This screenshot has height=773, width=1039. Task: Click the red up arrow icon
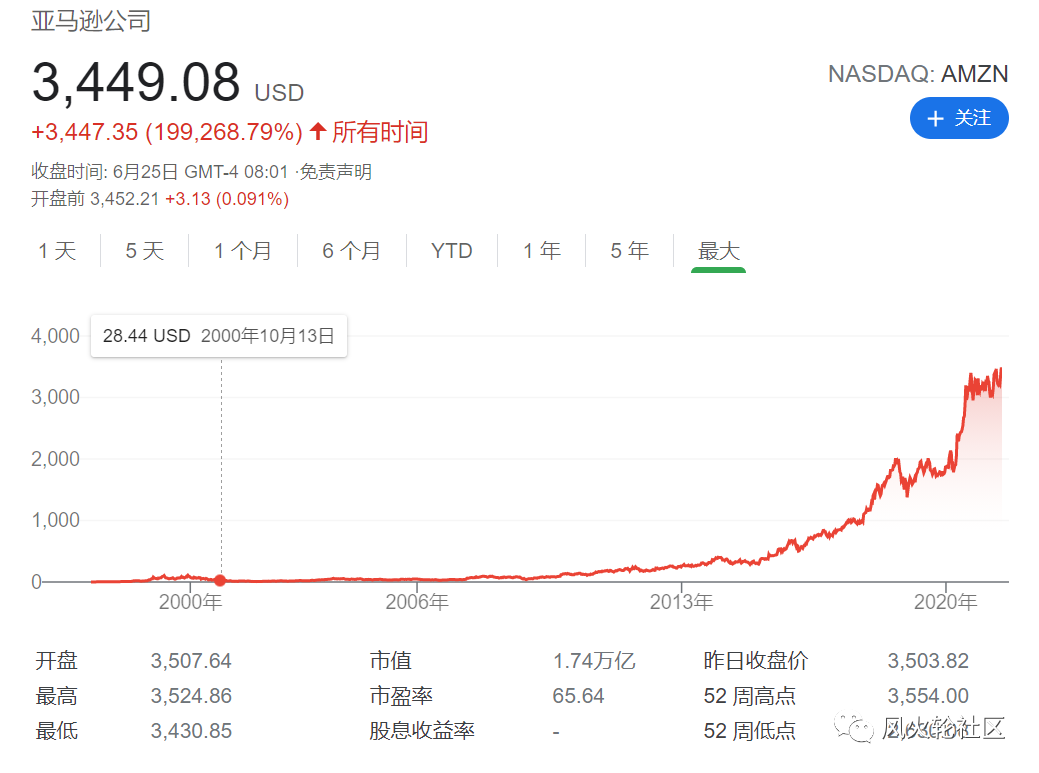point(318,131)
